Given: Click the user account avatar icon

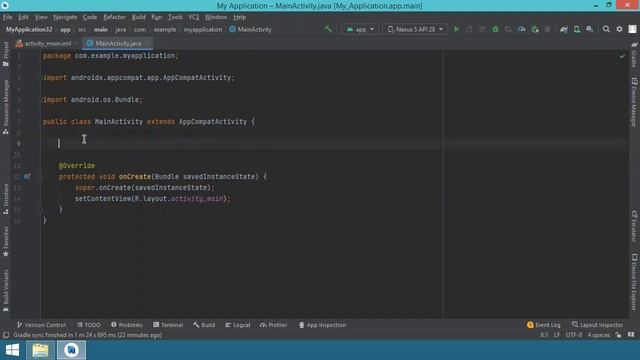Looking at the screenshot, I should tap(632, 29).
